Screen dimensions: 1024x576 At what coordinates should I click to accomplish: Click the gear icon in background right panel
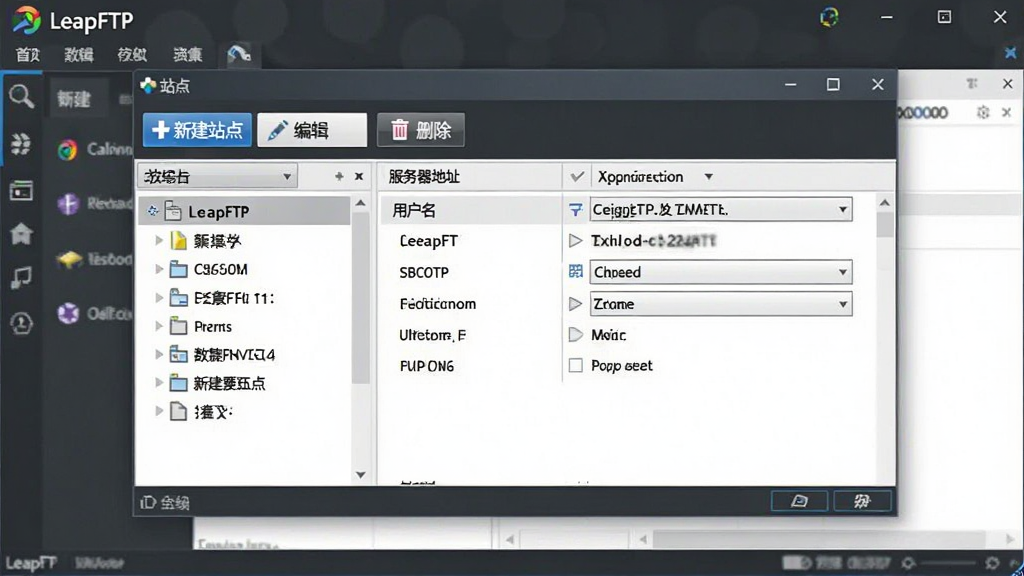coord(983,112)
